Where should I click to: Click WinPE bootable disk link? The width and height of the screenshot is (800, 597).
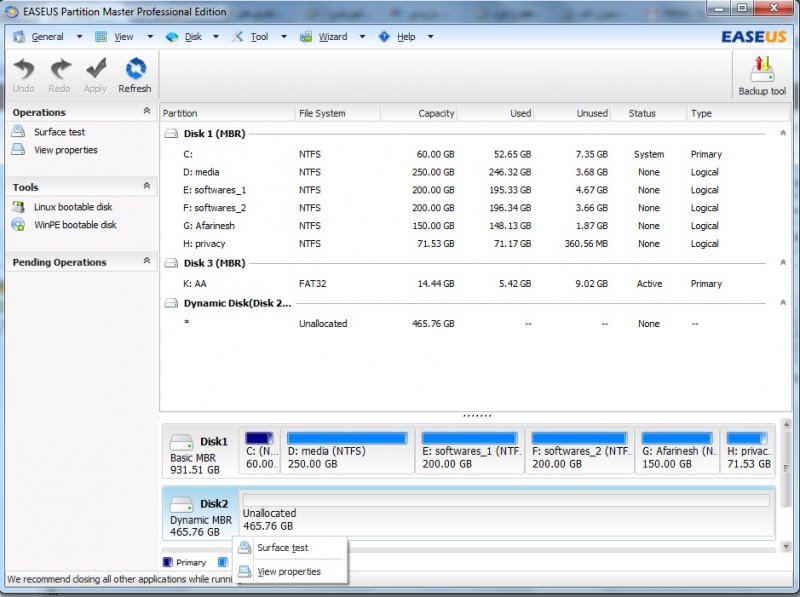coord(75,225)
